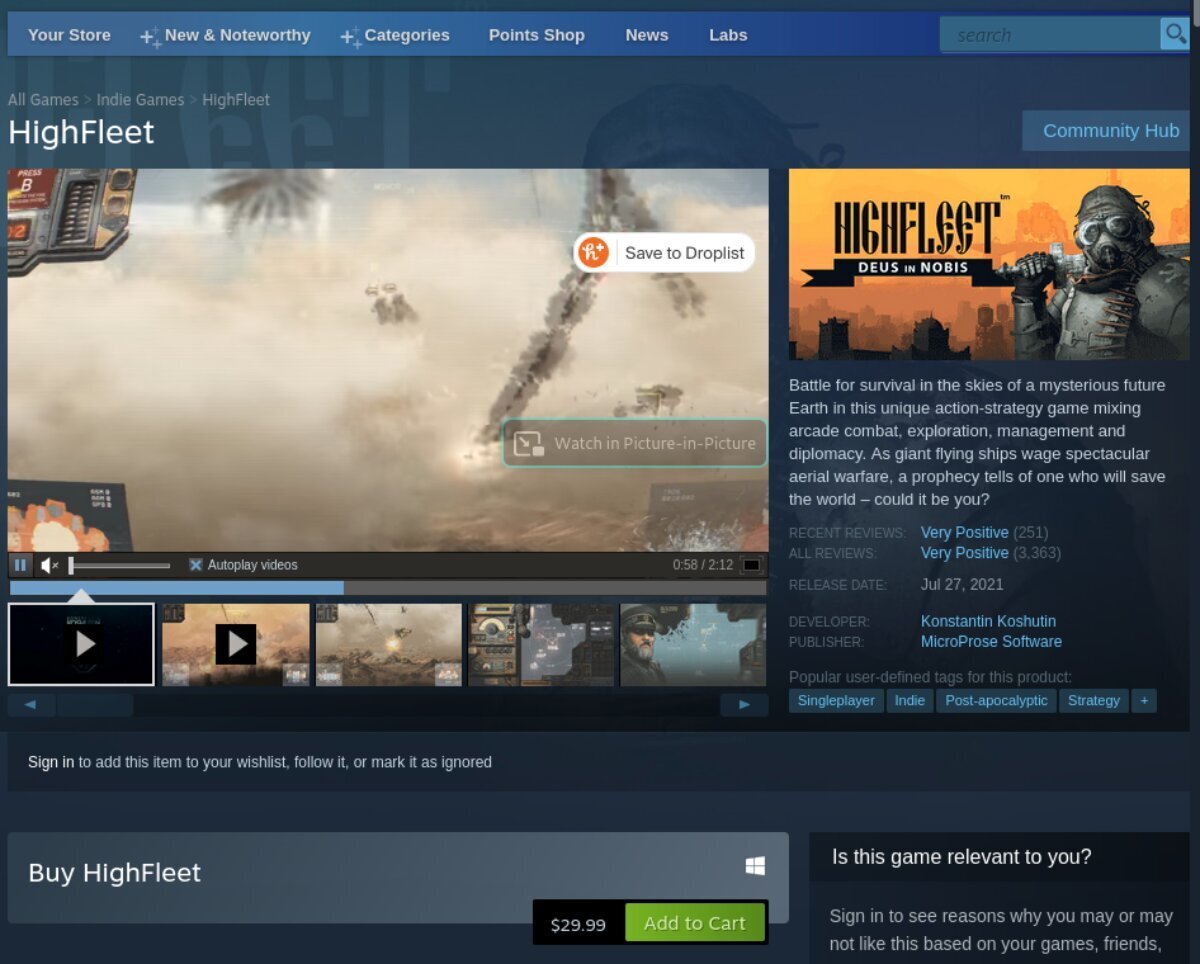Screen dimensions: 1200x964
Task: Select the fourth video thumbnail
Action: pyautogui.click(x=541, y=643)
